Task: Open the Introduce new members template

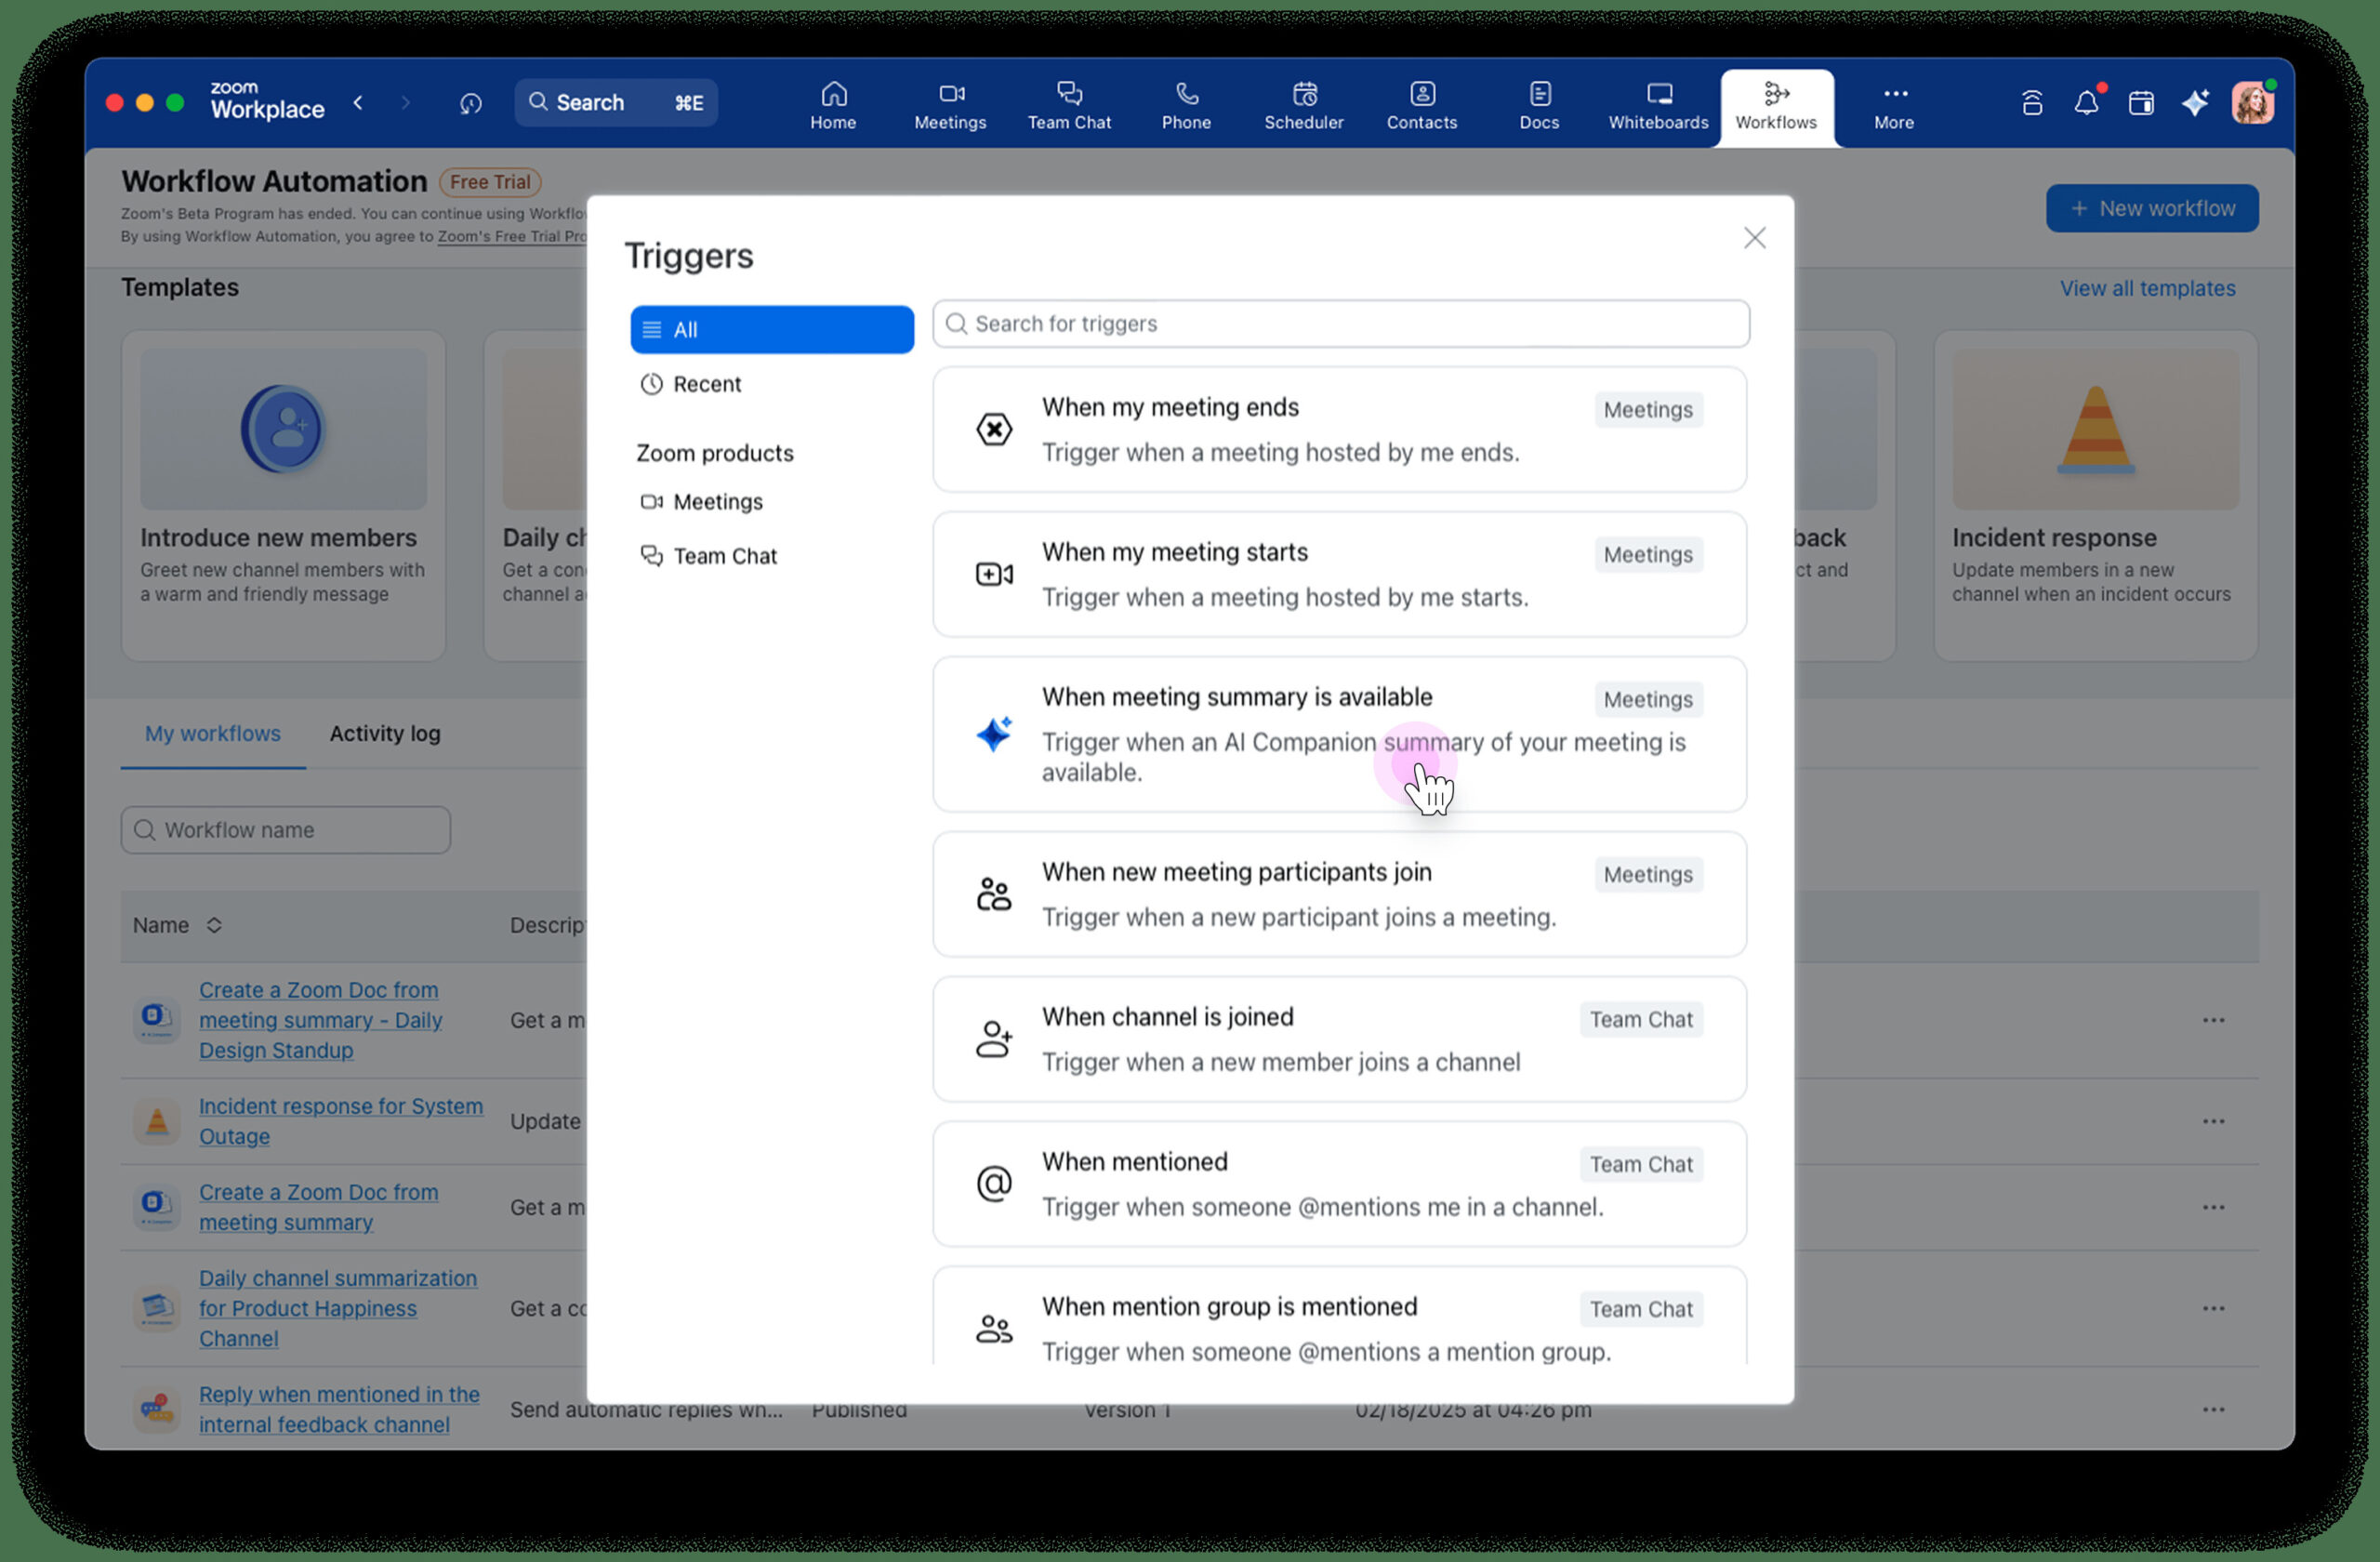Action: point(283,496)
